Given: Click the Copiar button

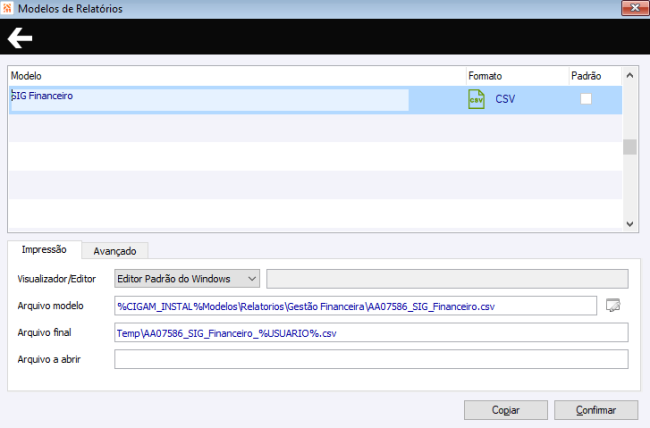Looking at the screenshot, I should click(x=506, y=410).
